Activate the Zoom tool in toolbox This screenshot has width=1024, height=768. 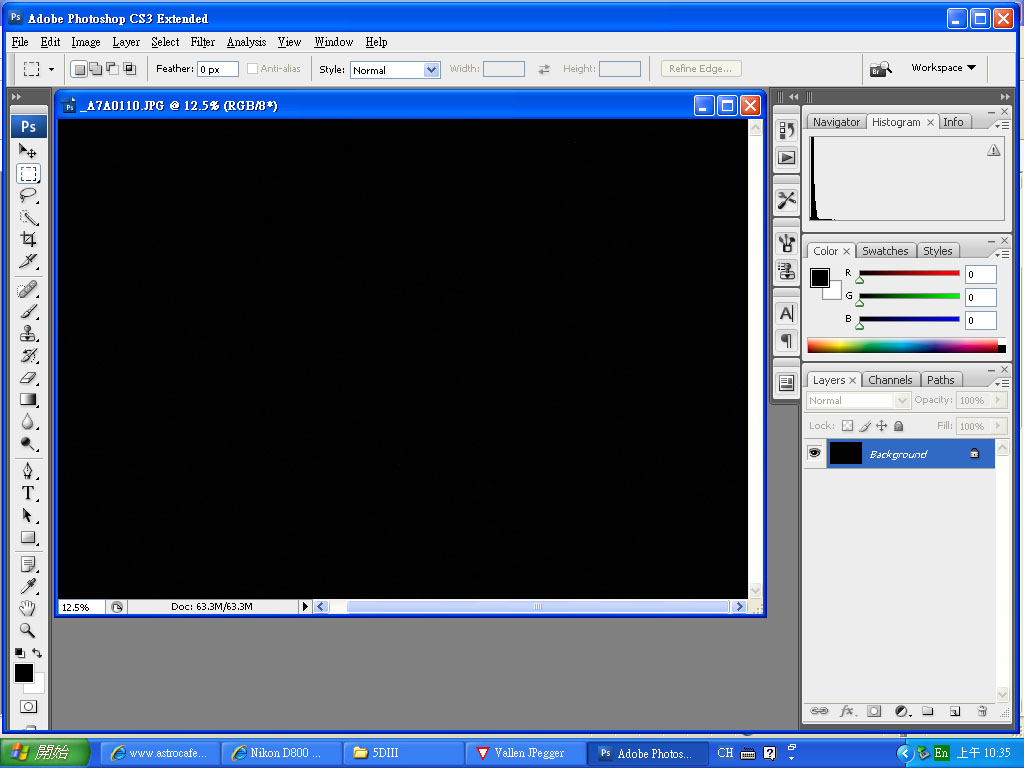click(x=28, y=631)
